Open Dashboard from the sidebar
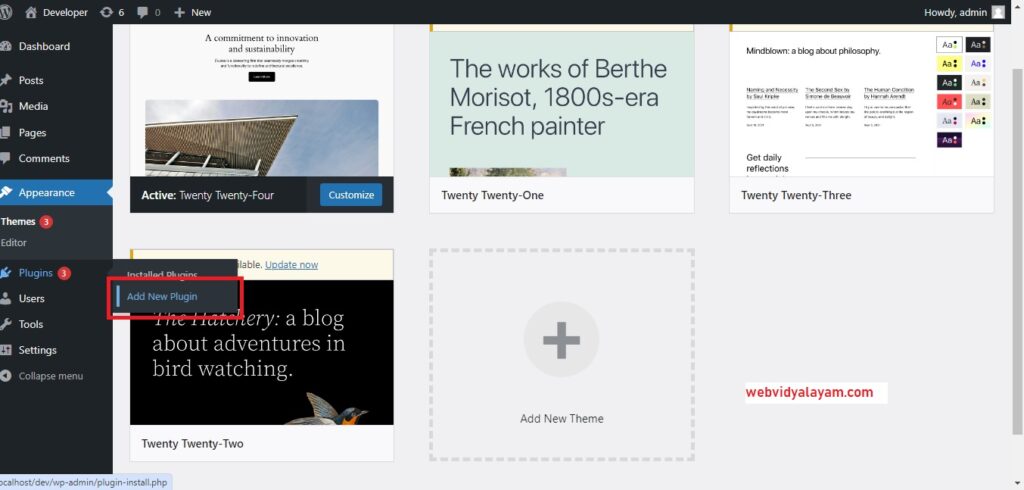 click(44, 46)
